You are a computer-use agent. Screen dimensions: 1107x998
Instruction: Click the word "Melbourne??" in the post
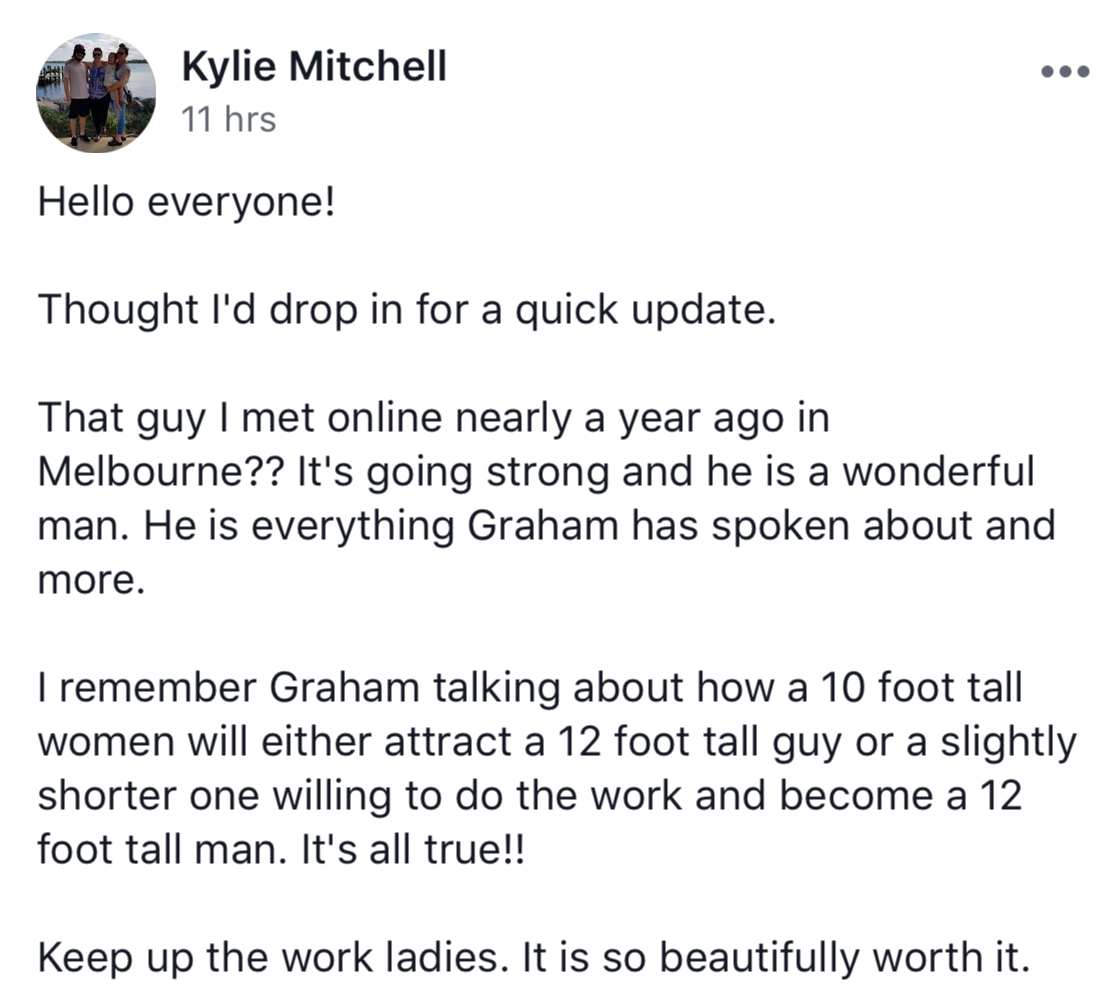pos(161,471)
